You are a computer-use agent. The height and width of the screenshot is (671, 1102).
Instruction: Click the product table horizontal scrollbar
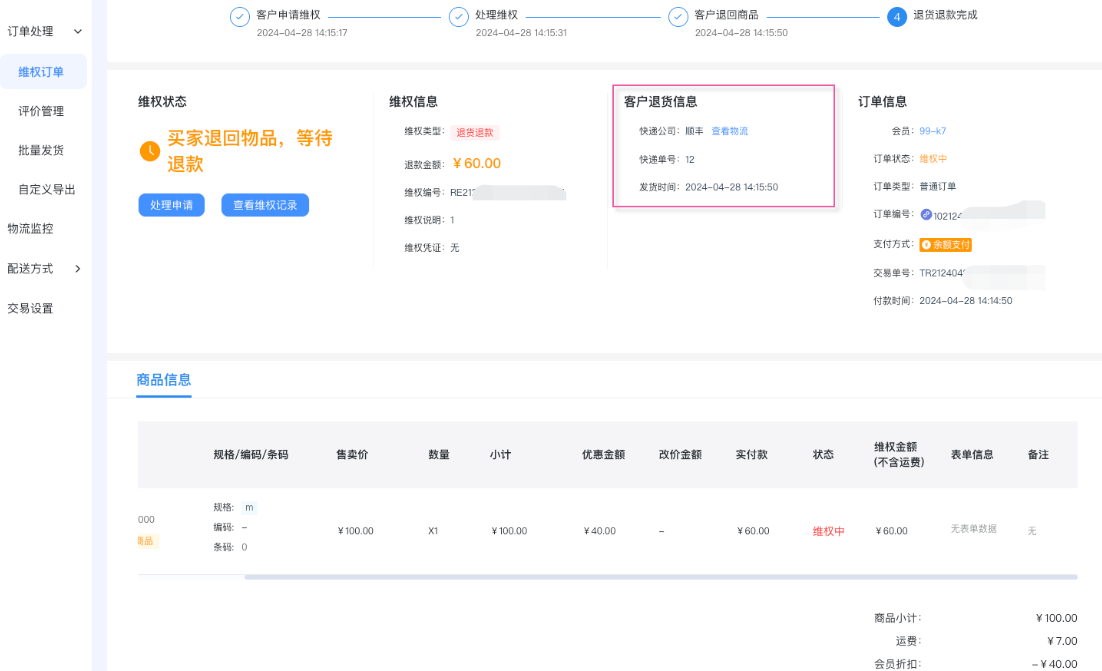[x=660, y=577]
